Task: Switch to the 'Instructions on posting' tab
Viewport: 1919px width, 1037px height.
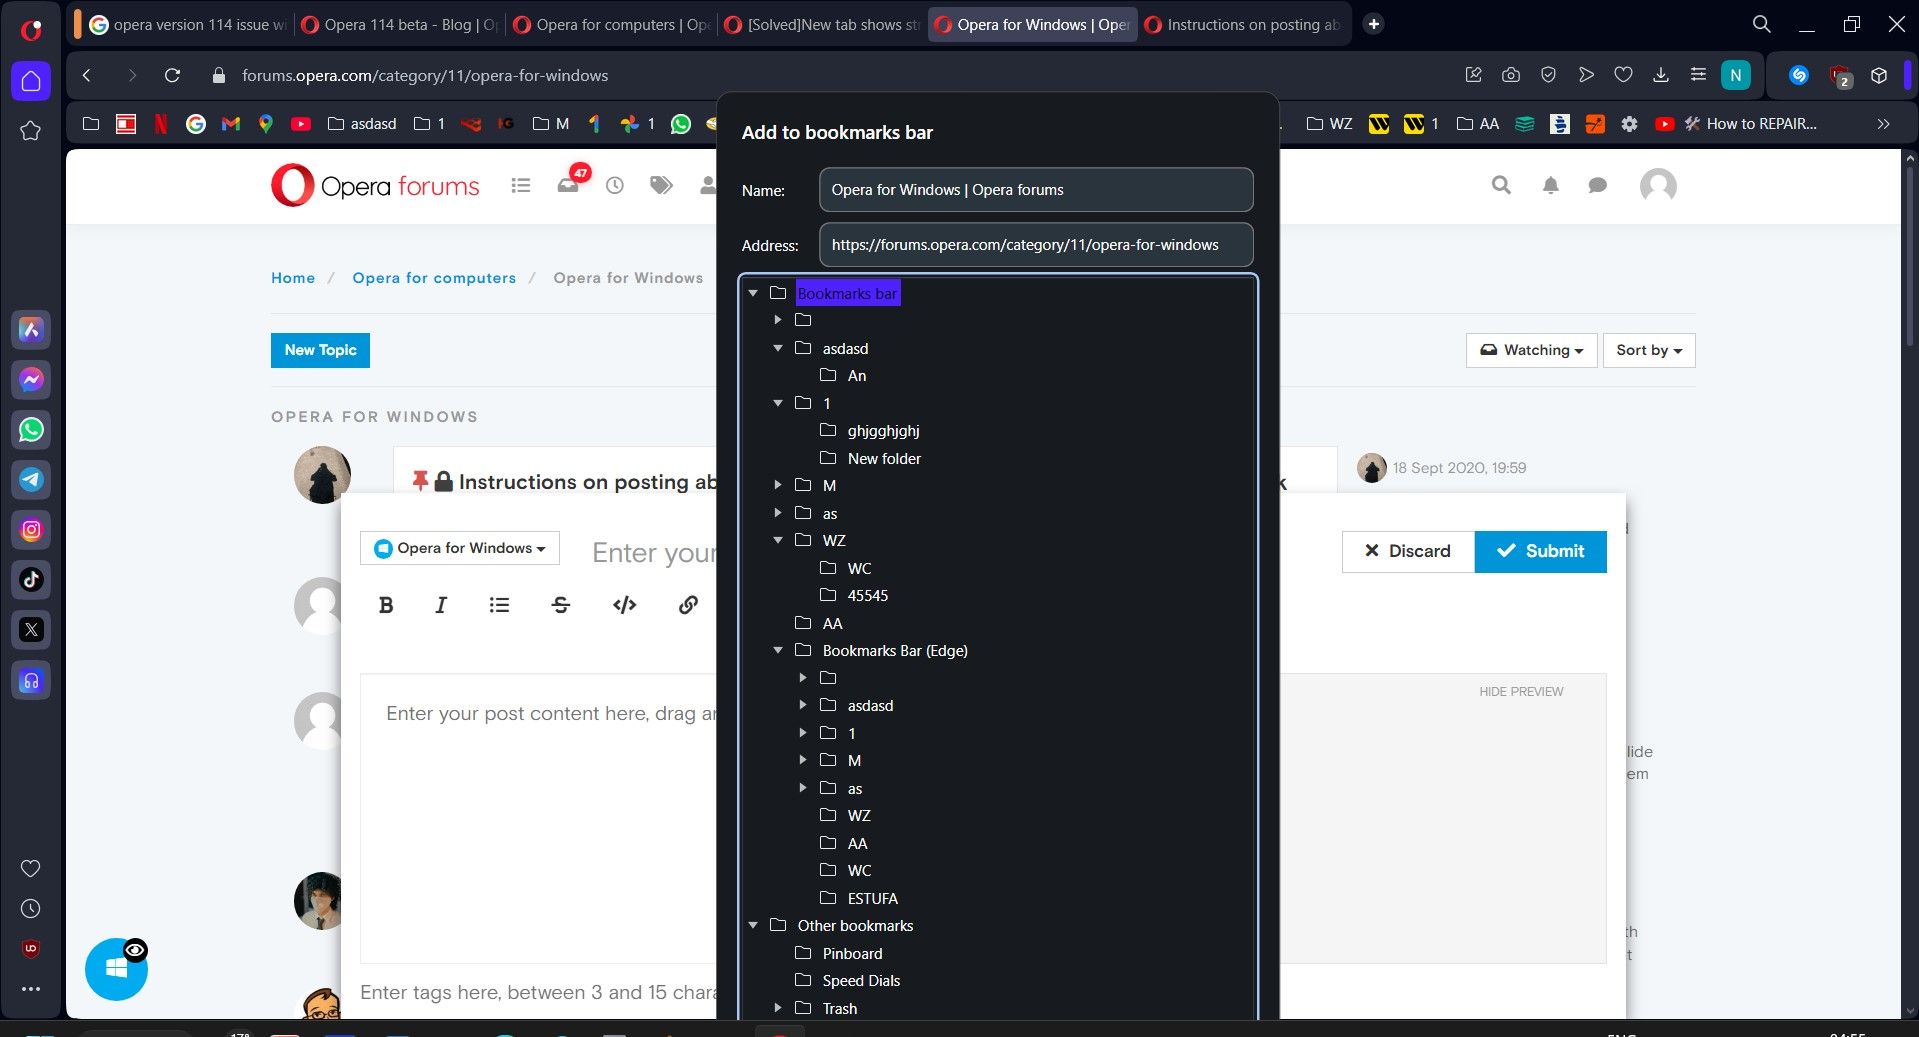Action: coord(1244,24)
